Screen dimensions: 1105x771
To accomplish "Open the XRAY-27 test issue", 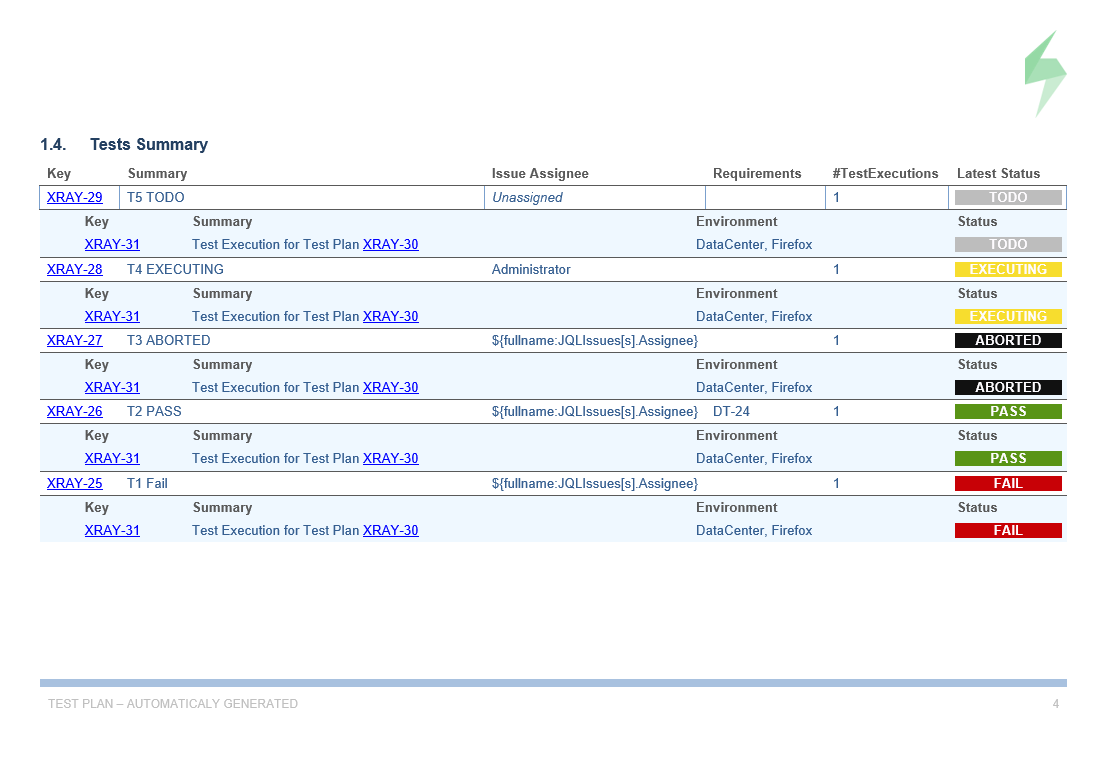I will 75,341.
